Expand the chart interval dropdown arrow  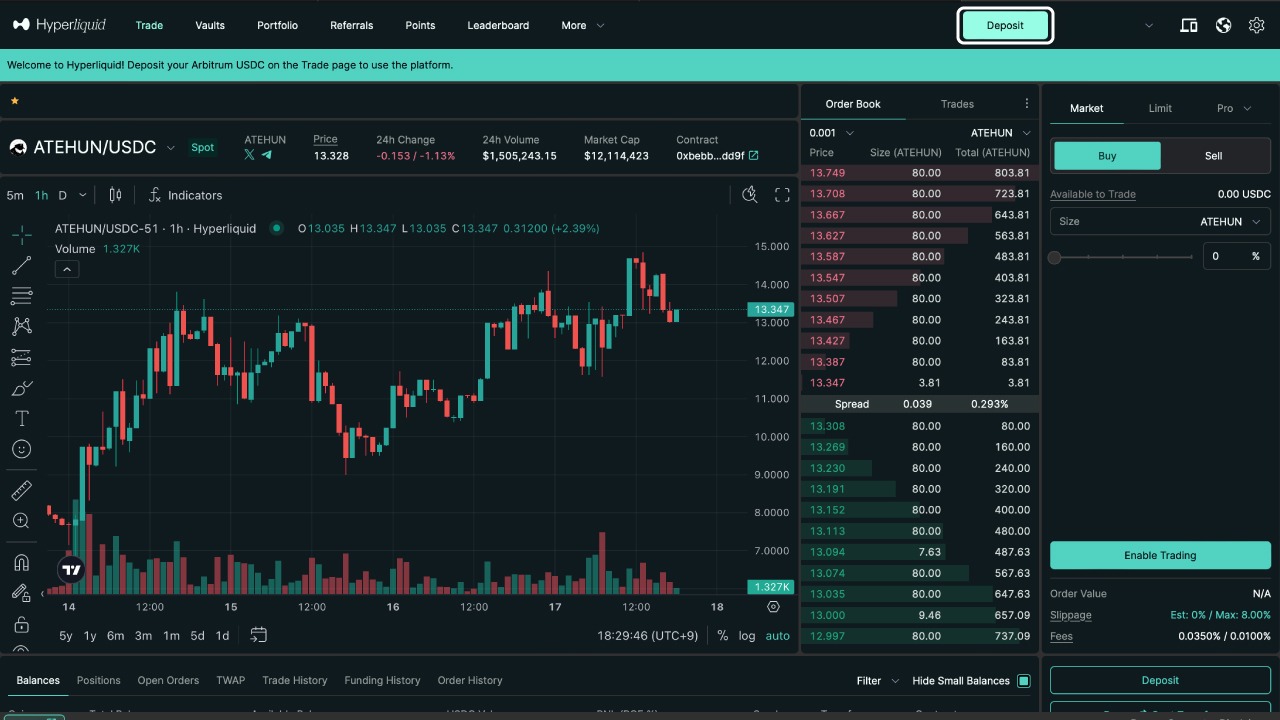pos(83,195)
